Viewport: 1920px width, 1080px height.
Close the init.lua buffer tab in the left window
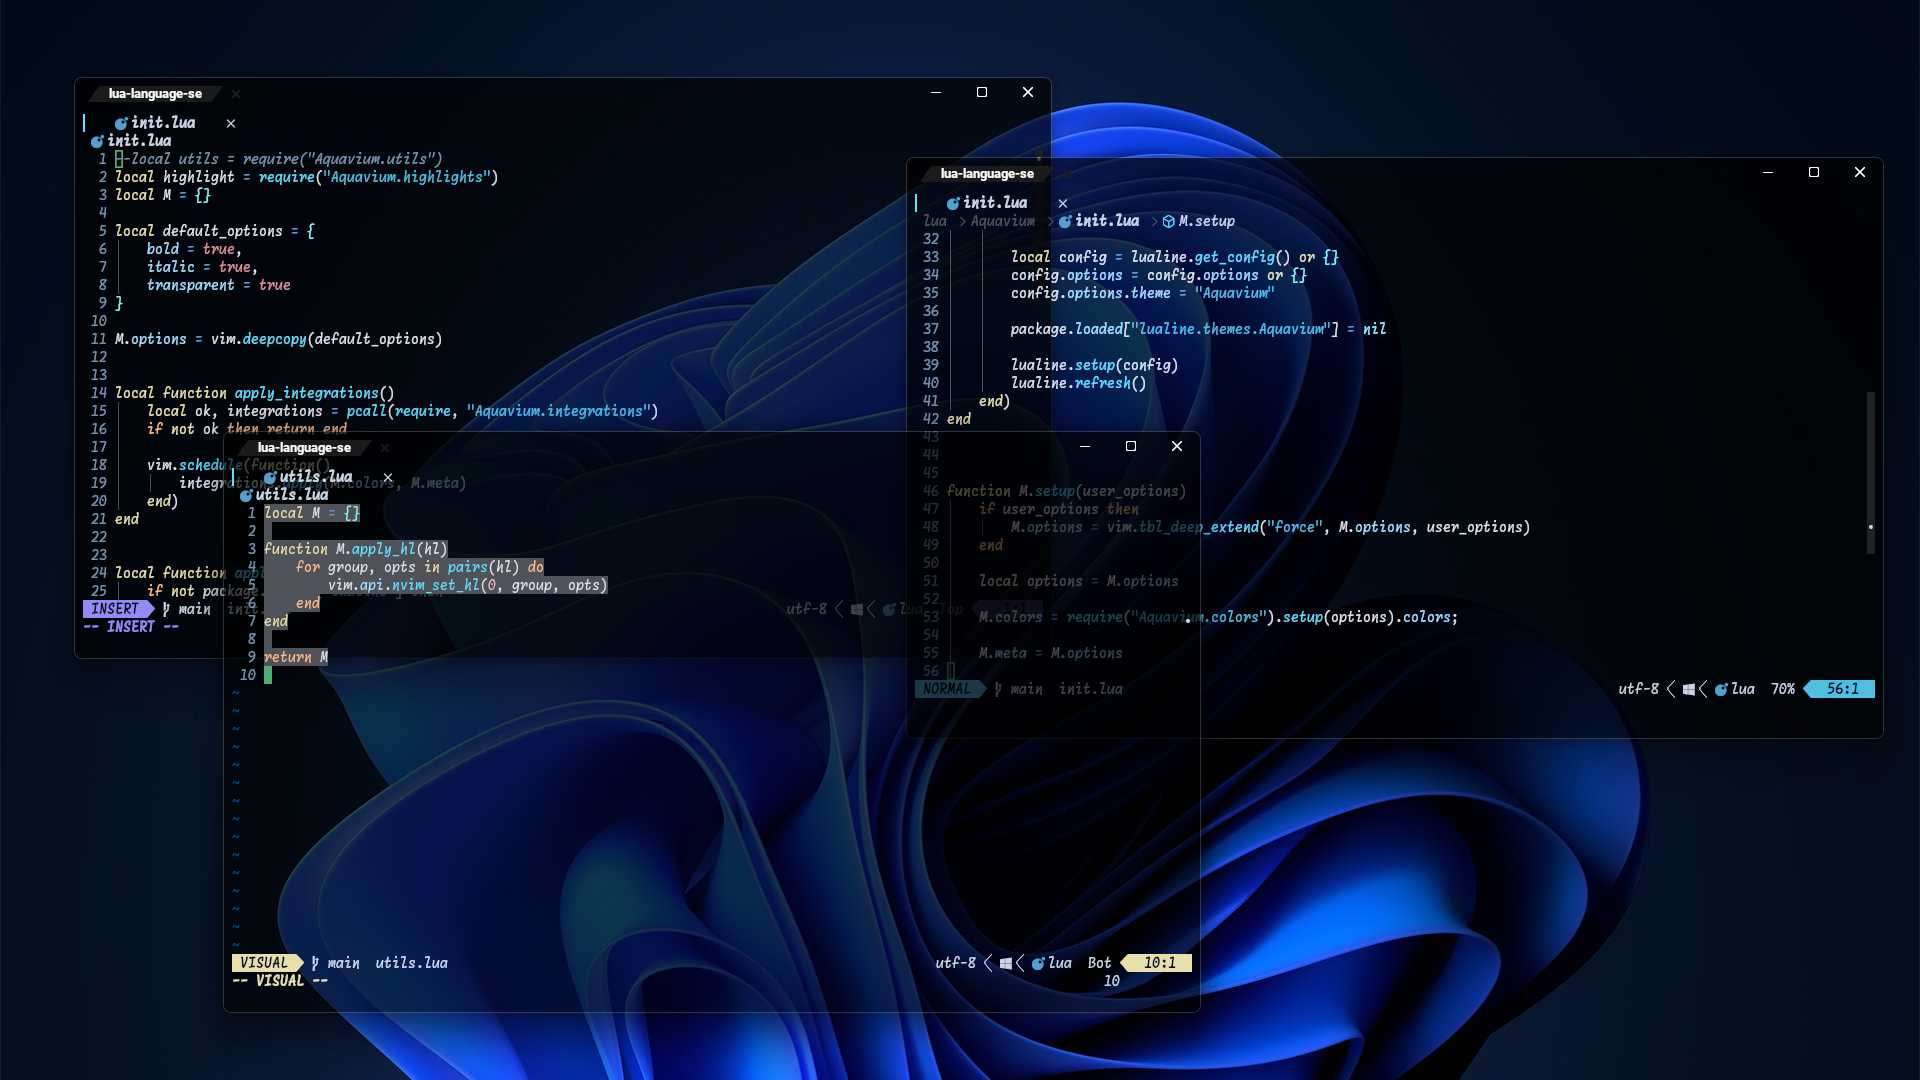click(231, 123)
